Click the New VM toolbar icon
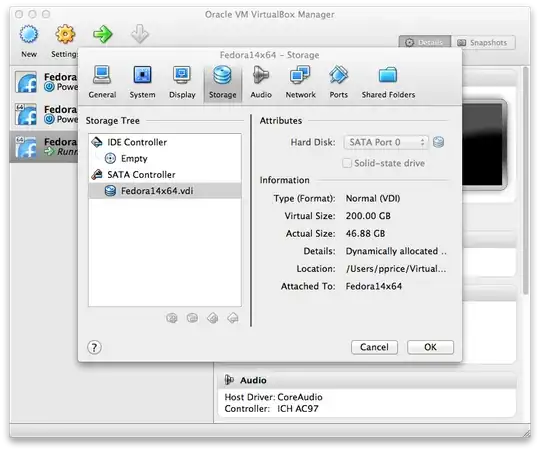The width and height of the screenshot is (540, 451). [x=29, y=34]
